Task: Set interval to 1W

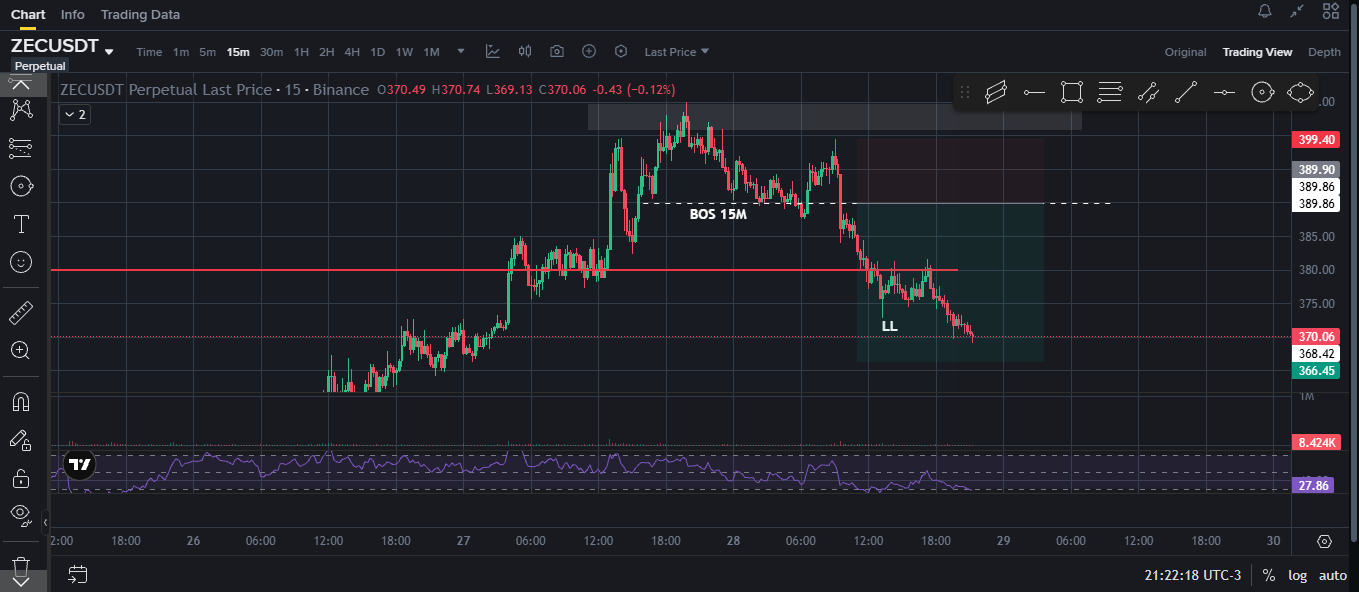Action: pyautogui.click(x=404, y=52)
